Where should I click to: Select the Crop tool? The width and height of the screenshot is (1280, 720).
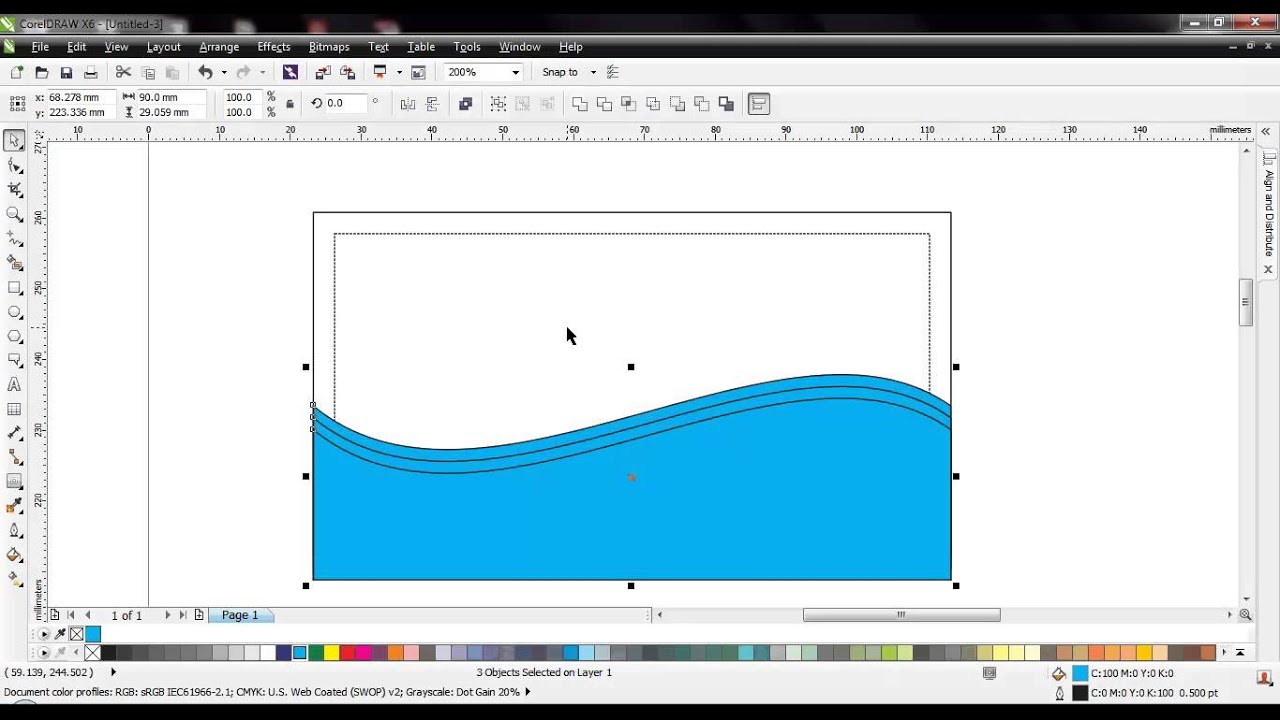click(14, 190)
